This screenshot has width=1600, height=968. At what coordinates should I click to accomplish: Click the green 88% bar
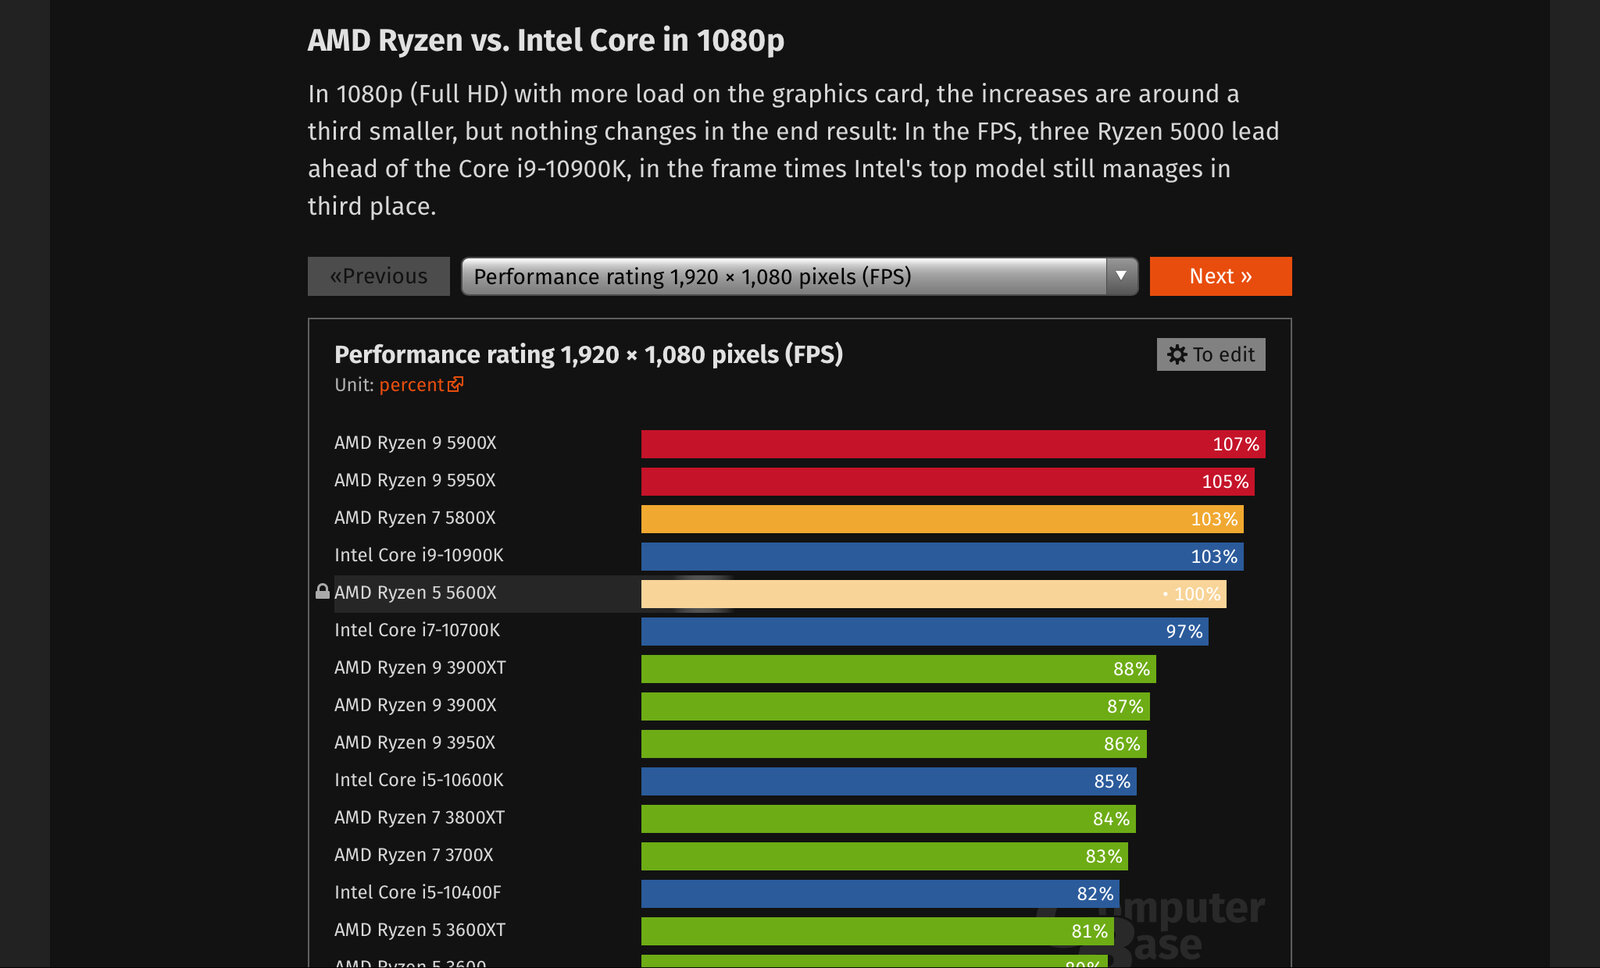point(899,669)
